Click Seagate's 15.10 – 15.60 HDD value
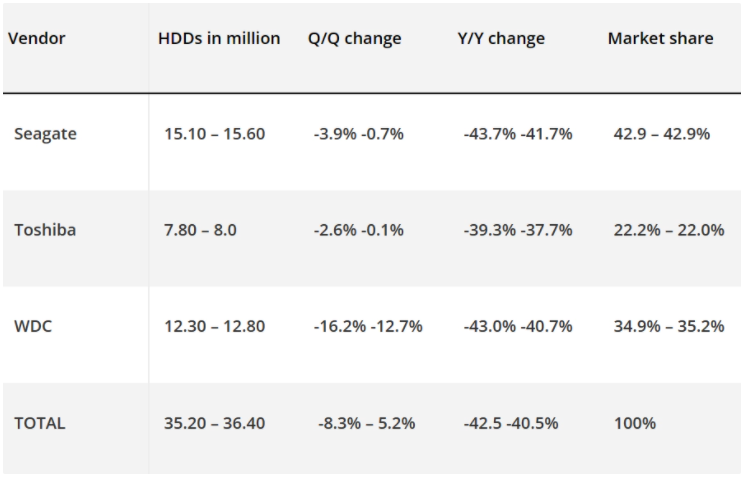 (x=214, y=133)
